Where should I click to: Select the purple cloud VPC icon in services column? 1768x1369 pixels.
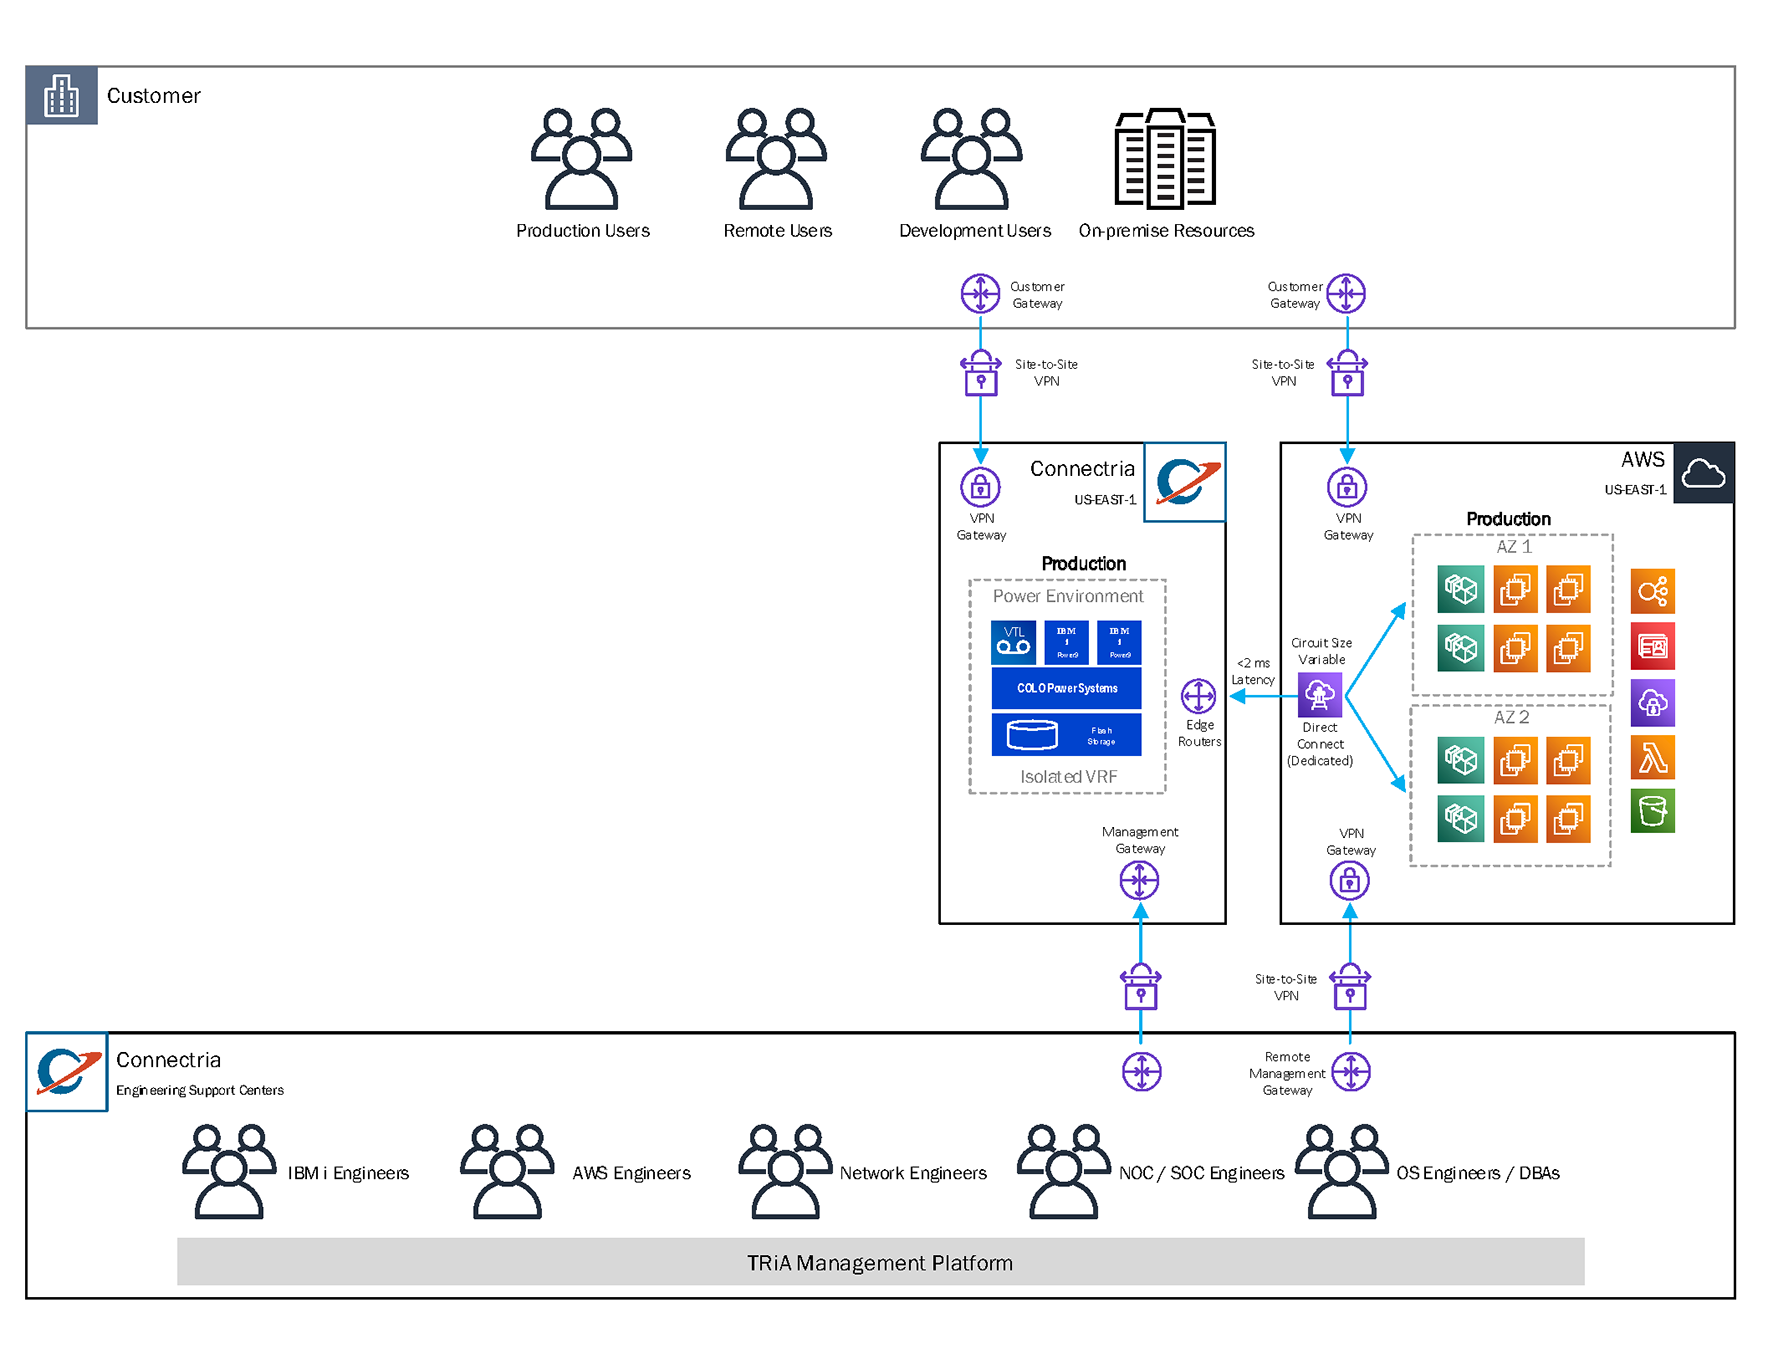[x=1652, y=703]
